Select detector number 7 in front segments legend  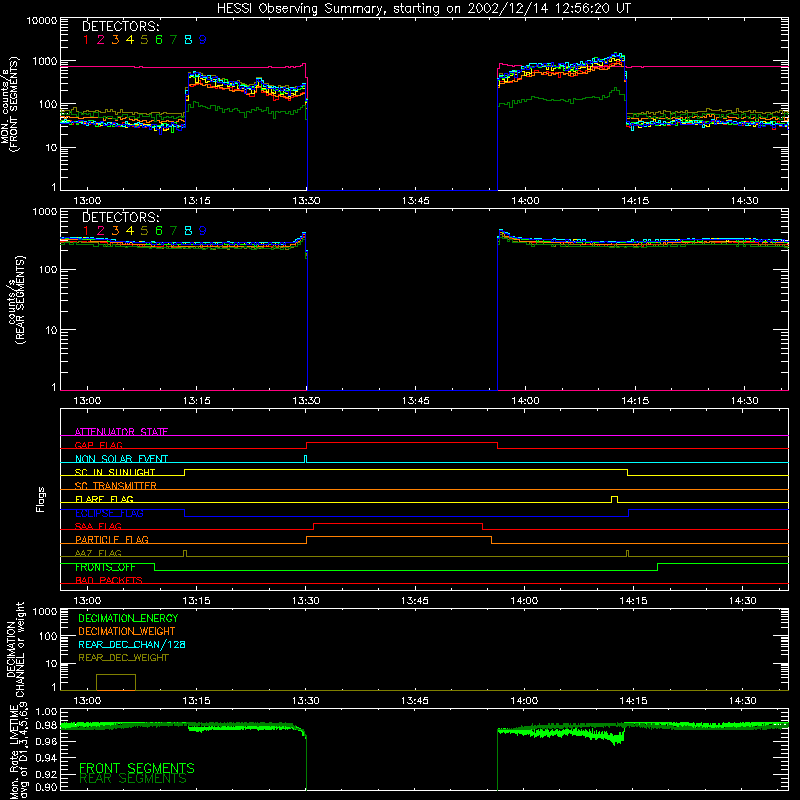coord(173,40)
